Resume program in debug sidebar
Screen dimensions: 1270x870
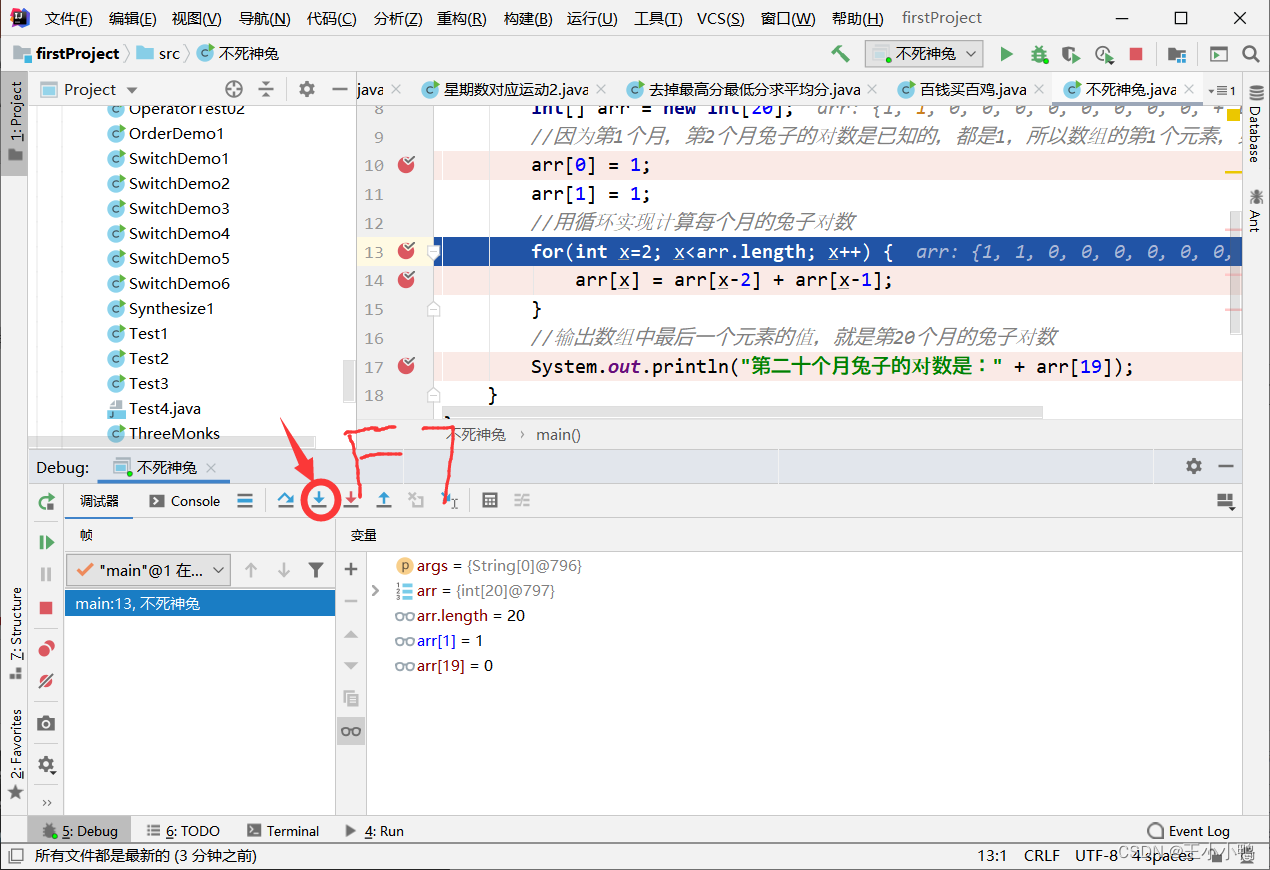tap(46, 542)
